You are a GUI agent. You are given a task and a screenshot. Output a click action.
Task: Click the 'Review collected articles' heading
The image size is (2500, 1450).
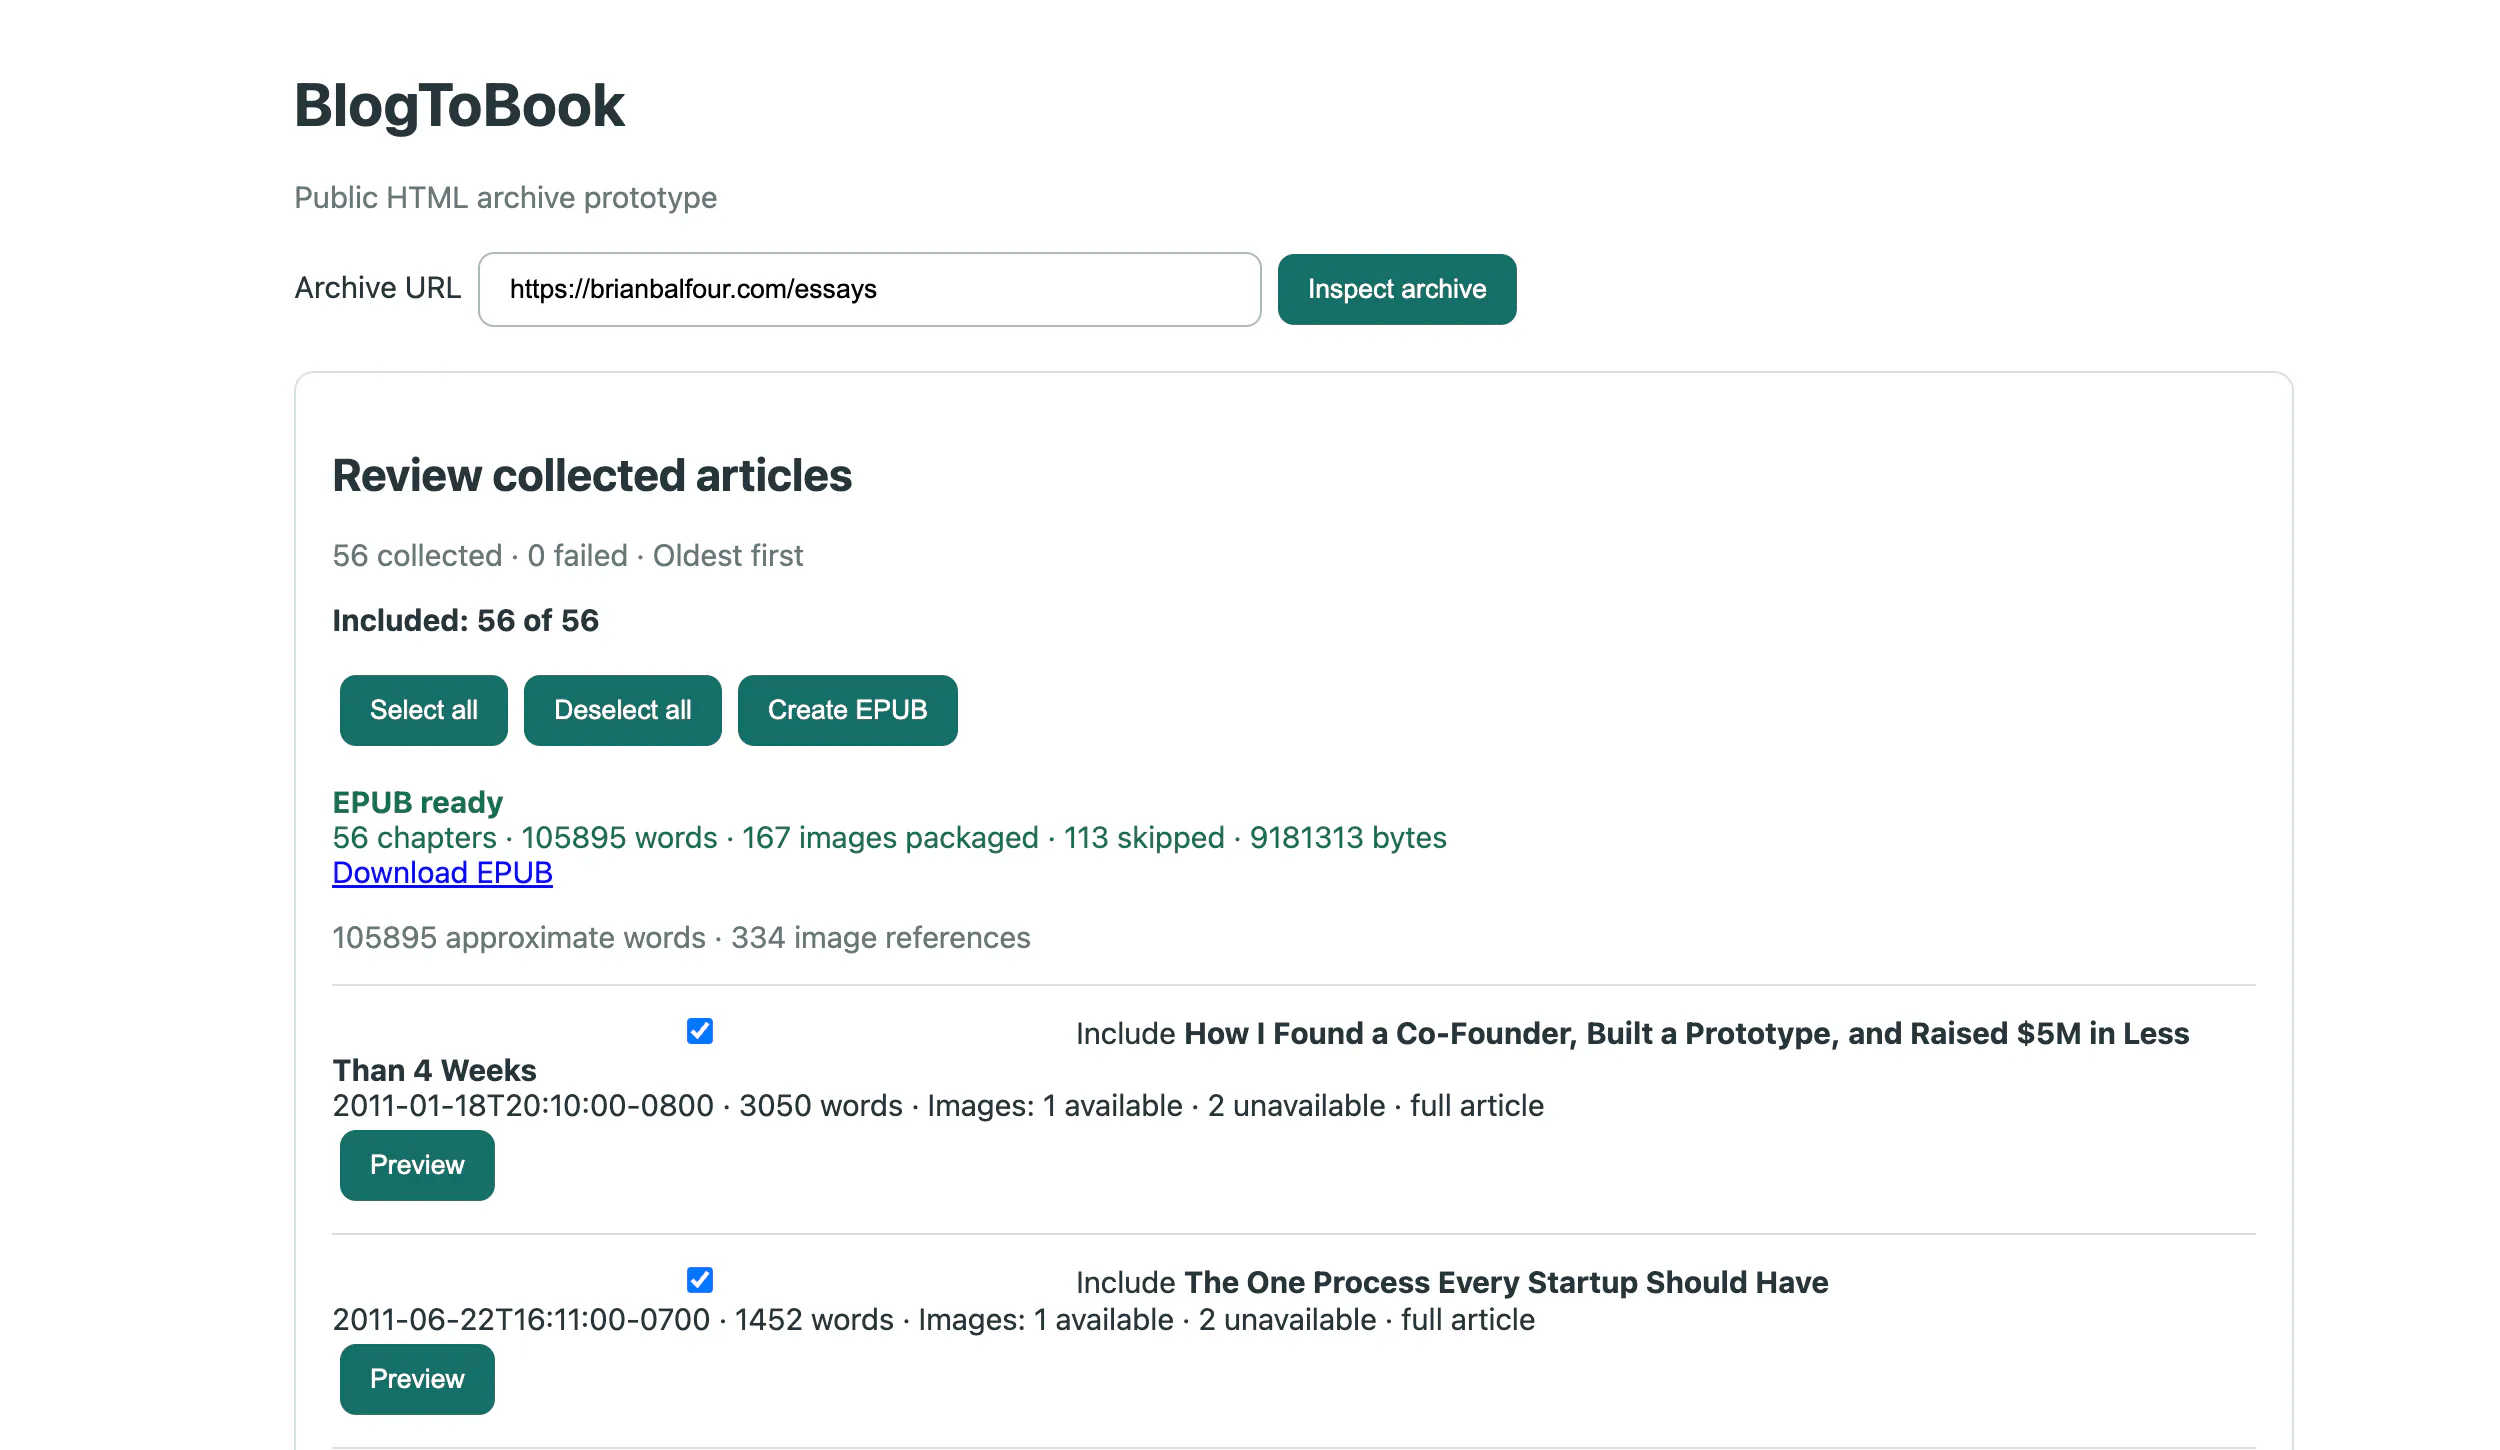click(x=592, y=476)
